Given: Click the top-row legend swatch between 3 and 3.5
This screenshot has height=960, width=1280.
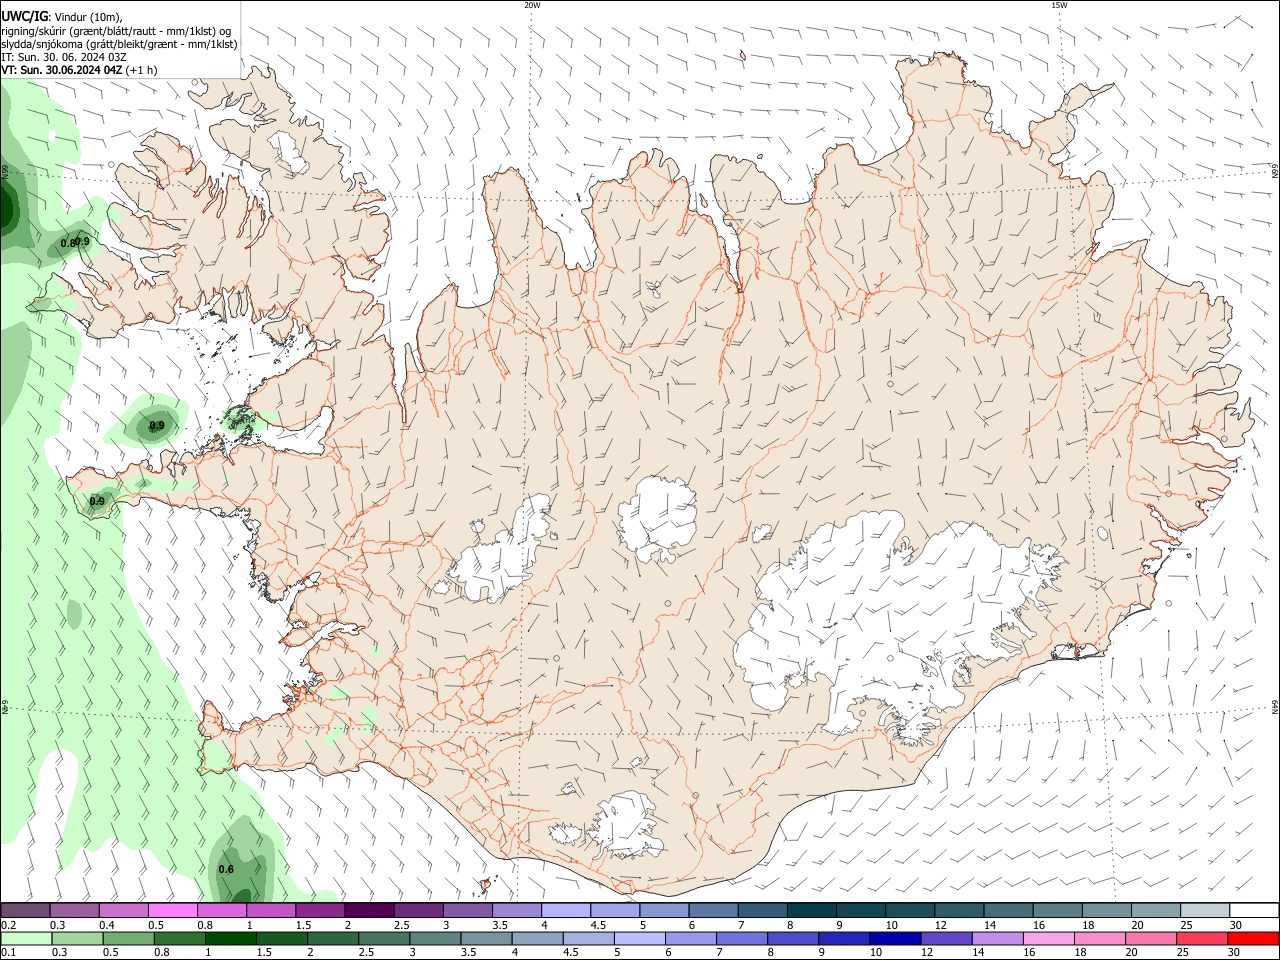Looking at the screenshot, I should pos(467,910).
